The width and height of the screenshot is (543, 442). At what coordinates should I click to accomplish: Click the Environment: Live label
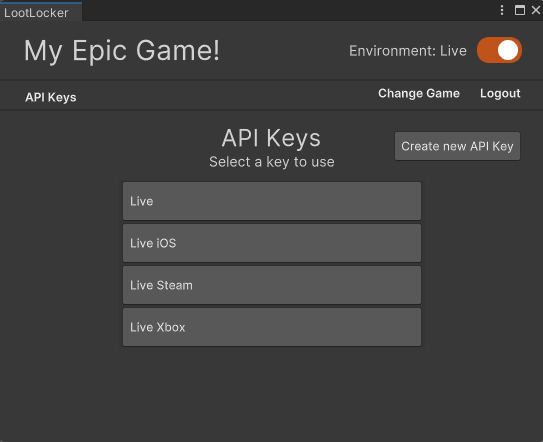pos(408,51)
